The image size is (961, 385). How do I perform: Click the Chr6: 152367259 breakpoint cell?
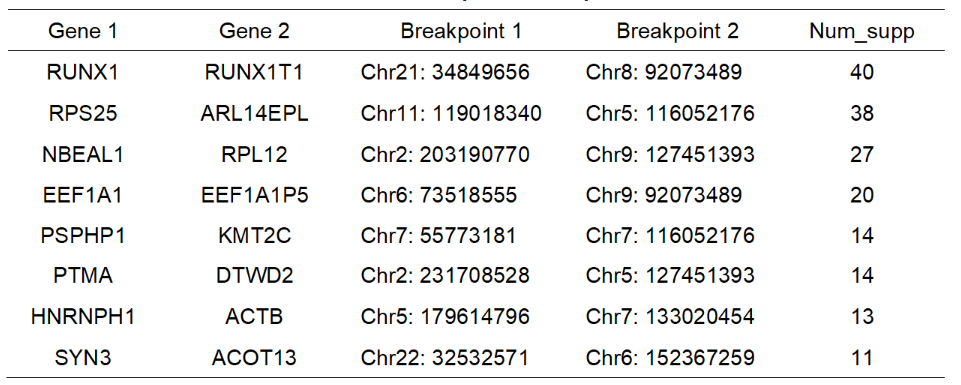[670, 357]
